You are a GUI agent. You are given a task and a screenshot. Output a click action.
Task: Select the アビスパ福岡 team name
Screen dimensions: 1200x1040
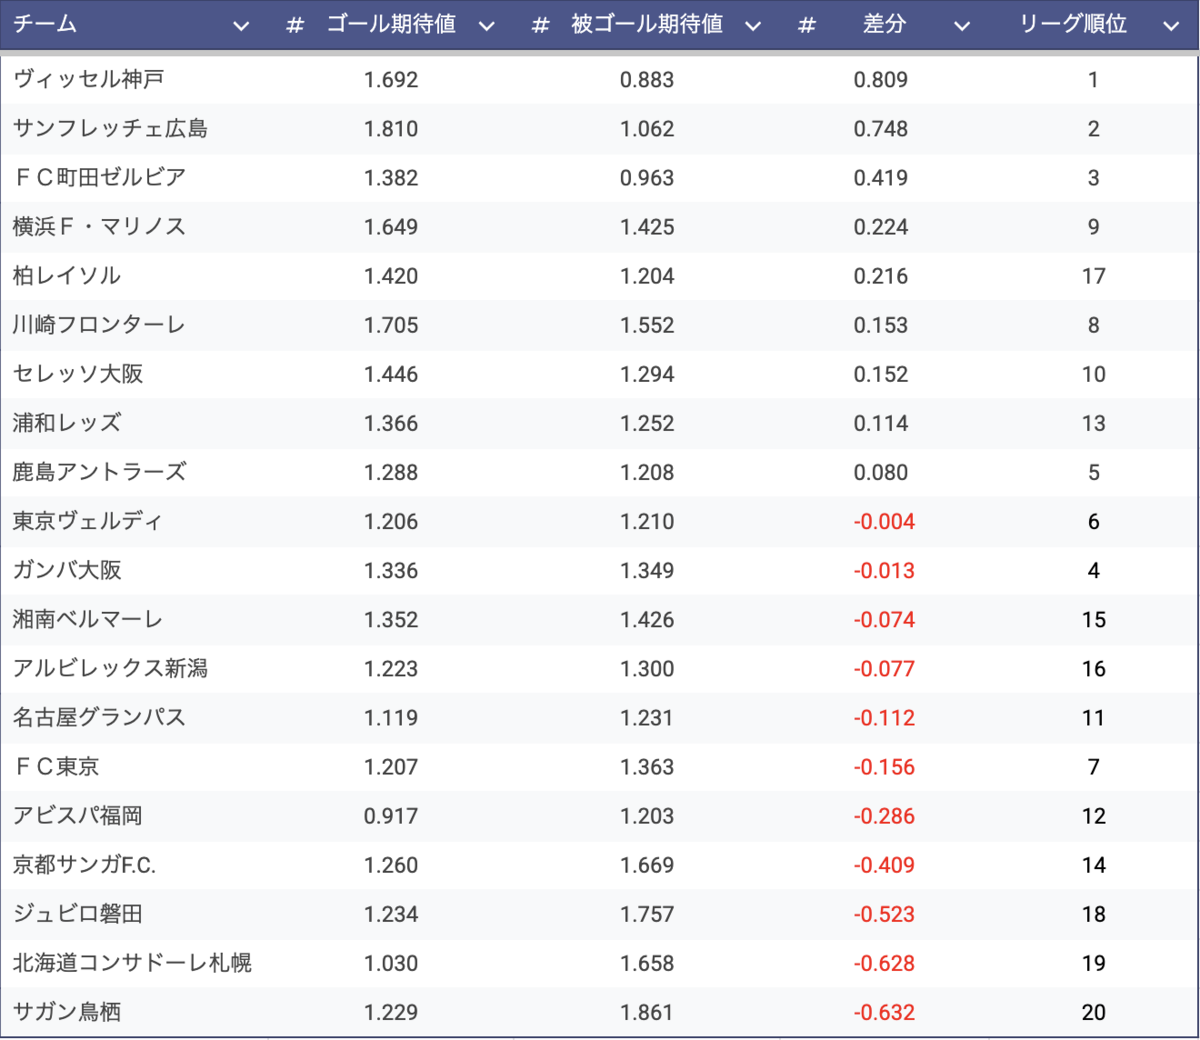[77, 815]
